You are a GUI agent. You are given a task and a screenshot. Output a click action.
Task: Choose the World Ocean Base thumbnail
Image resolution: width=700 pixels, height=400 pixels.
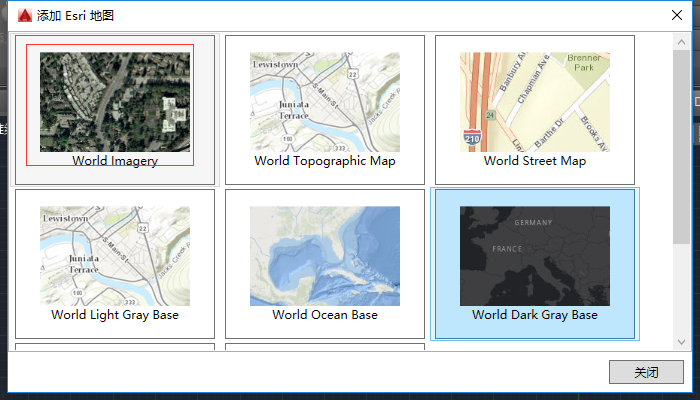[x=325, y=256]
